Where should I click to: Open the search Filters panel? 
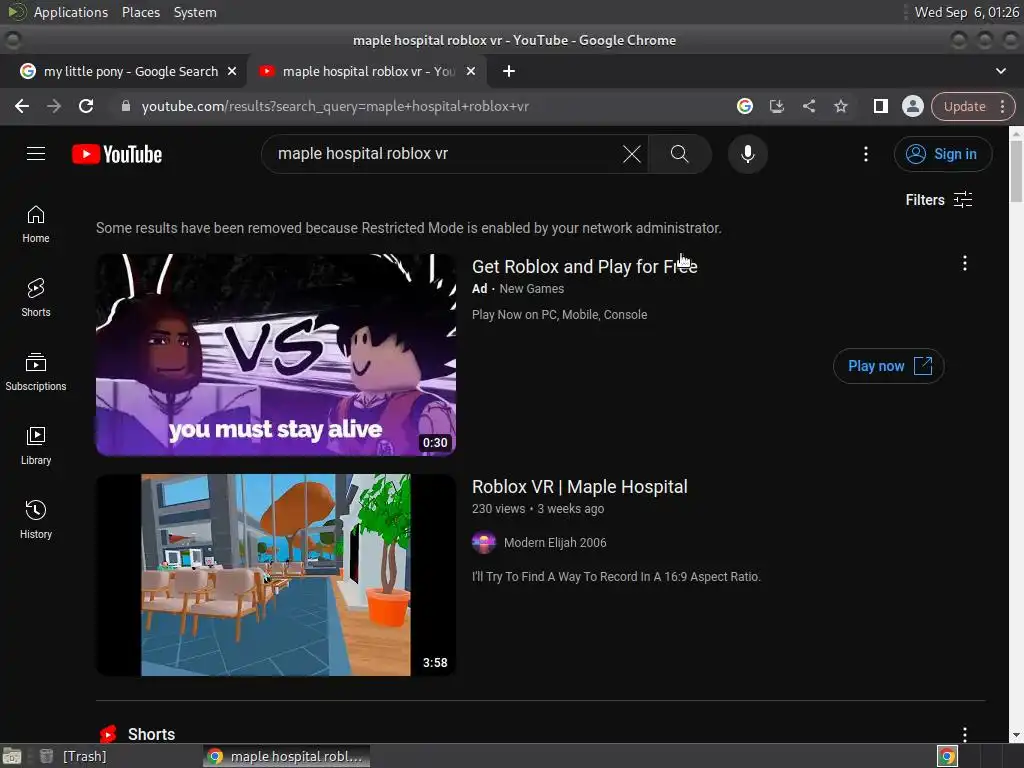click(x=938, y=200)
